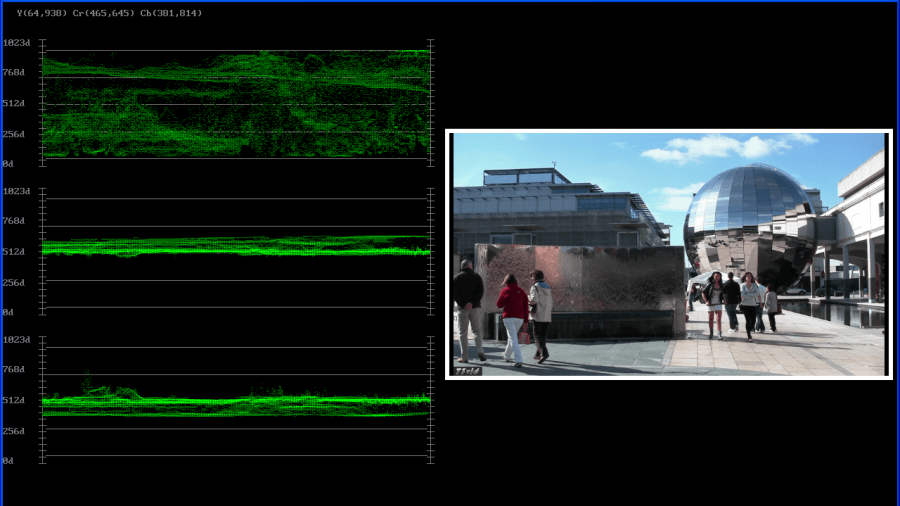Click the 512d label on Y waveform scale
Image resolution: width=900 pixels, height=506 pixels.
pos(14,103)
